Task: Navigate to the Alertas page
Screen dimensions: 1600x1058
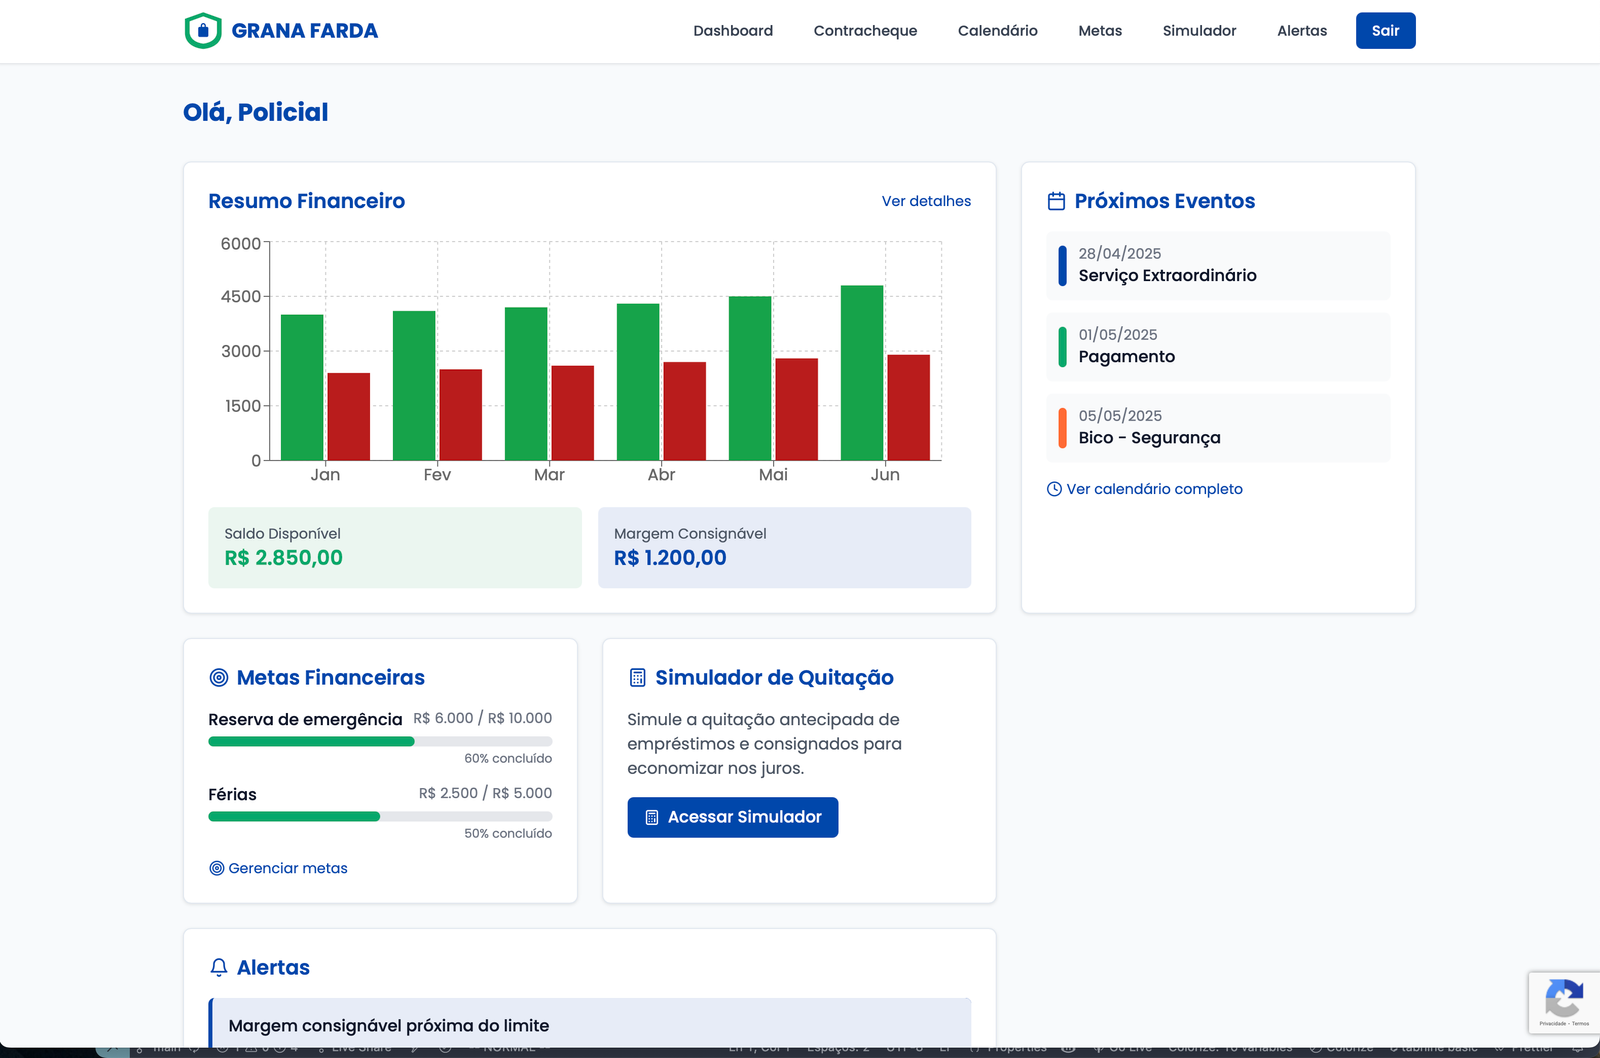Action: [x=1301, y=30]
